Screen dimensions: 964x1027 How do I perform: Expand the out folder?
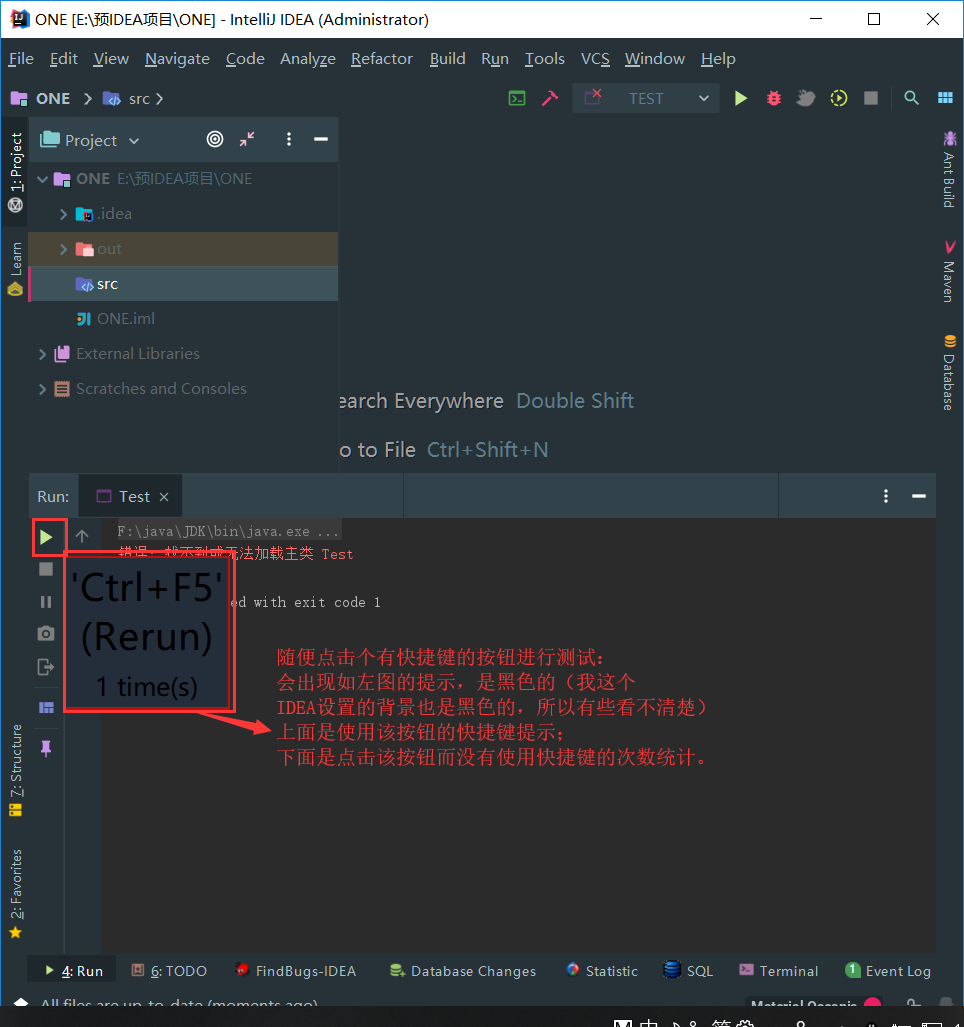point(64,249)
